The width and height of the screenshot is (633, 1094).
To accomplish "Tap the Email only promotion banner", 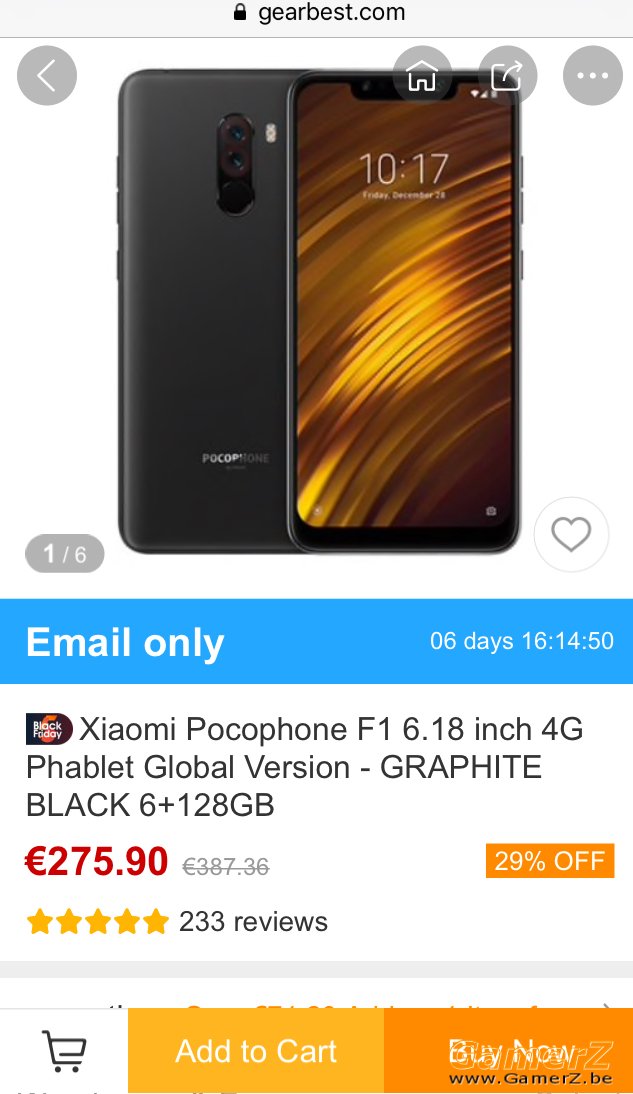I will pos(316,641).
